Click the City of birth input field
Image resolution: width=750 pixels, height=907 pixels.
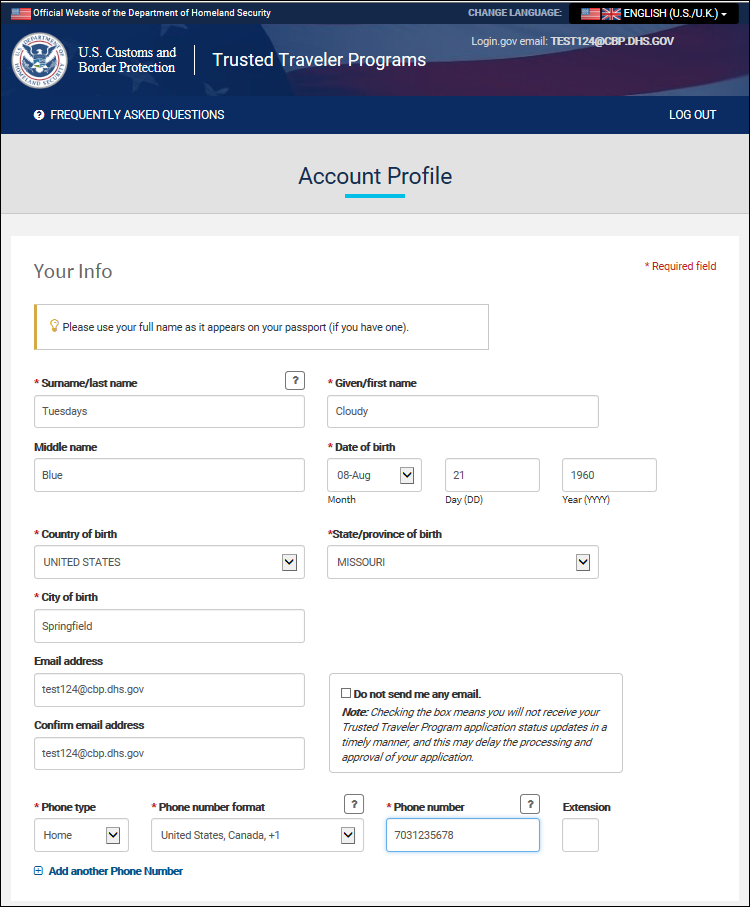[x=169, y=627]
